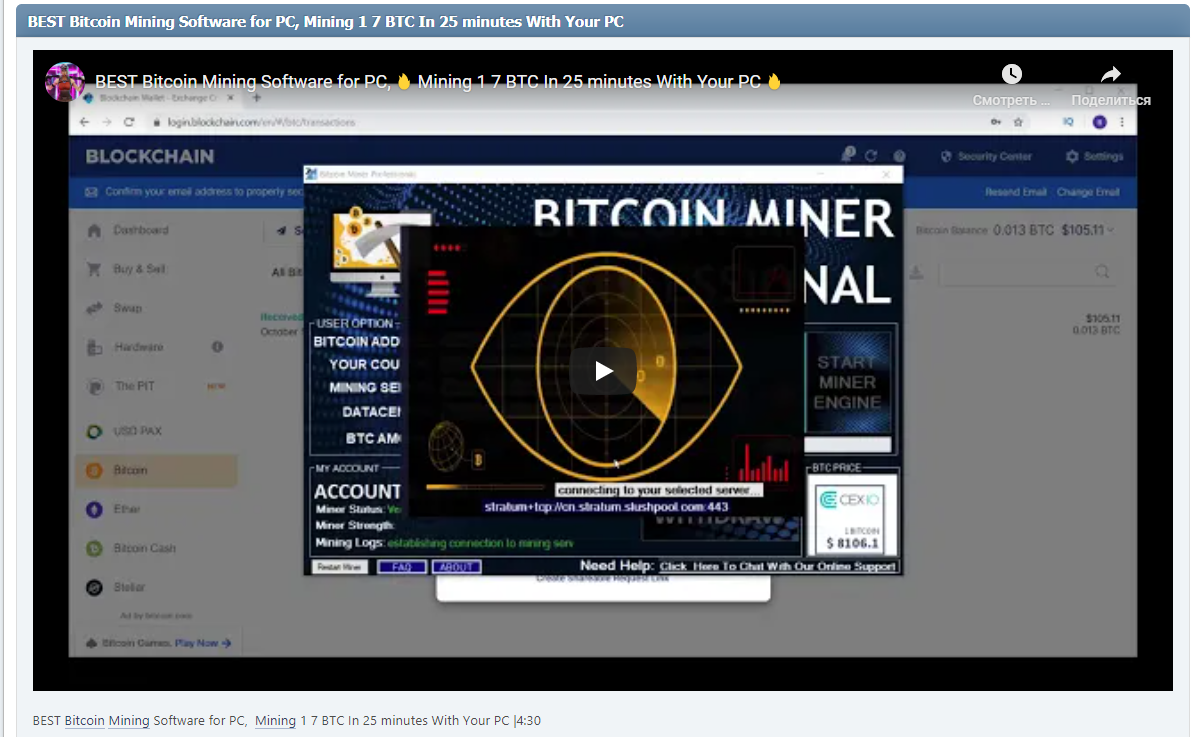
Task: Open the video share icon (Поделиться)
Action: 1111,74
